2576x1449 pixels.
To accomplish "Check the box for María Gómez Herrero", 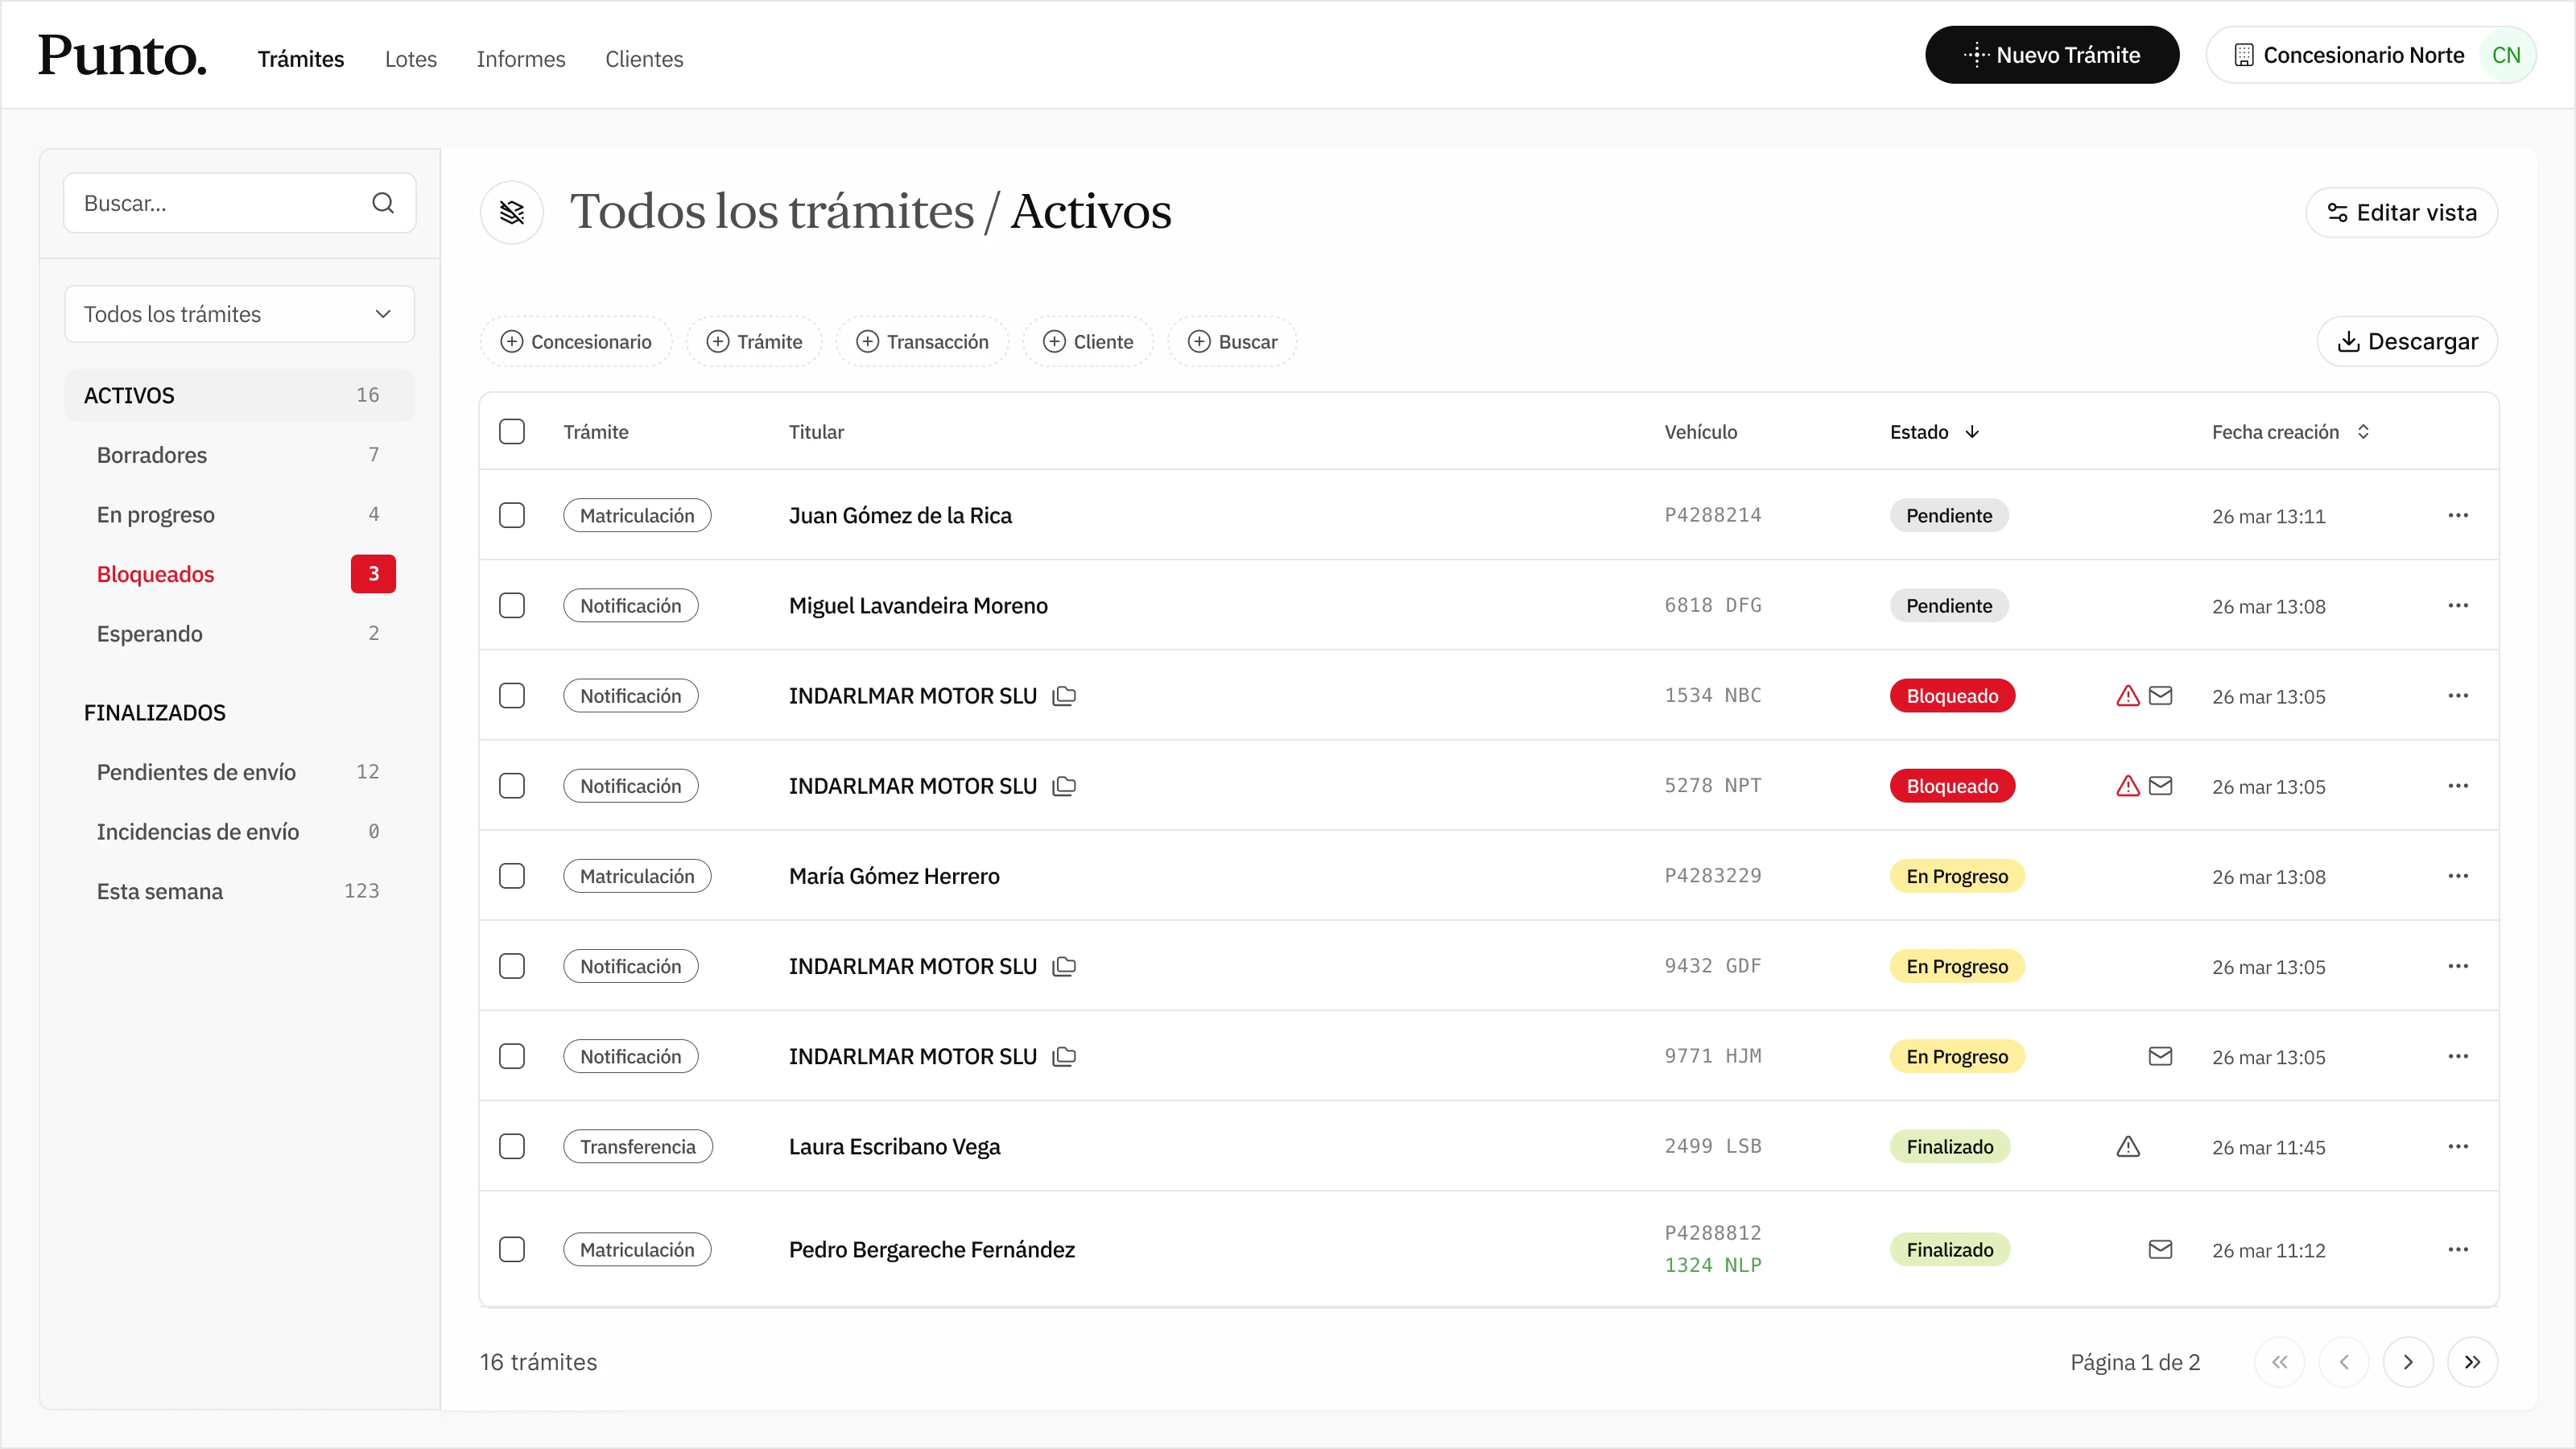I will (x=512, y=876).
